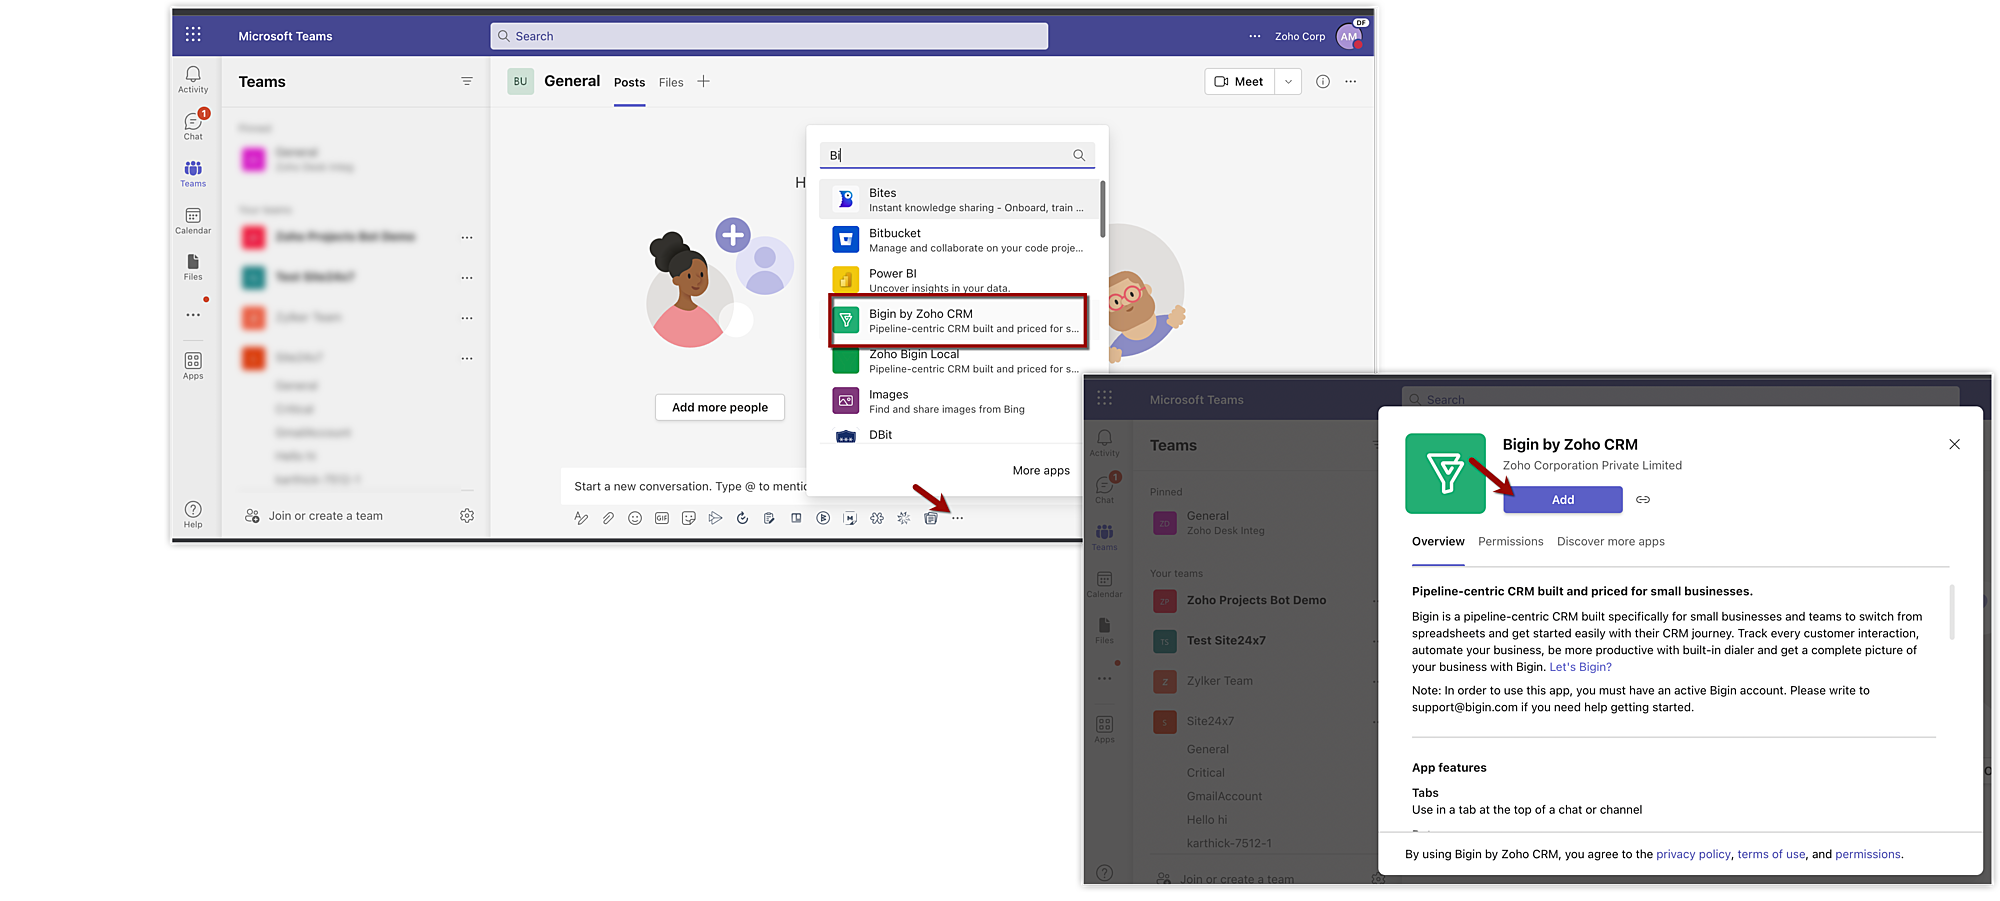Click the profile avatar in title bar
2000x901 pixels.
[1350, 36]
